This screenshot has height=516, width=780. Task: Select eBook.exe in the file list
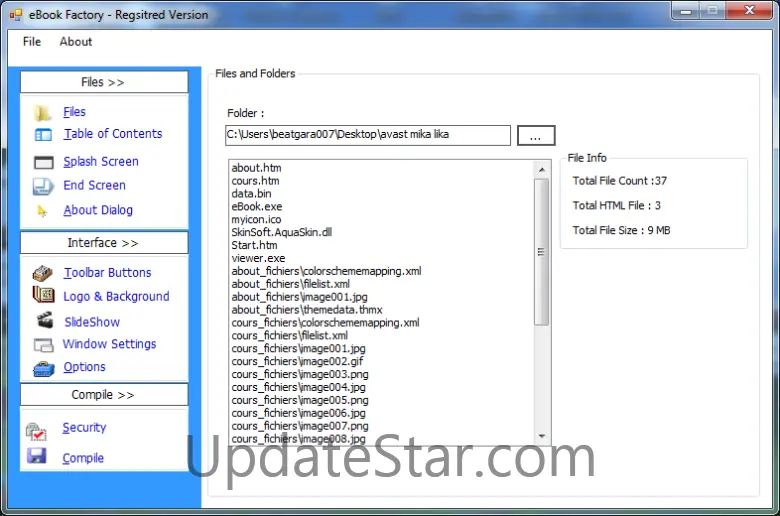(257, 207)
